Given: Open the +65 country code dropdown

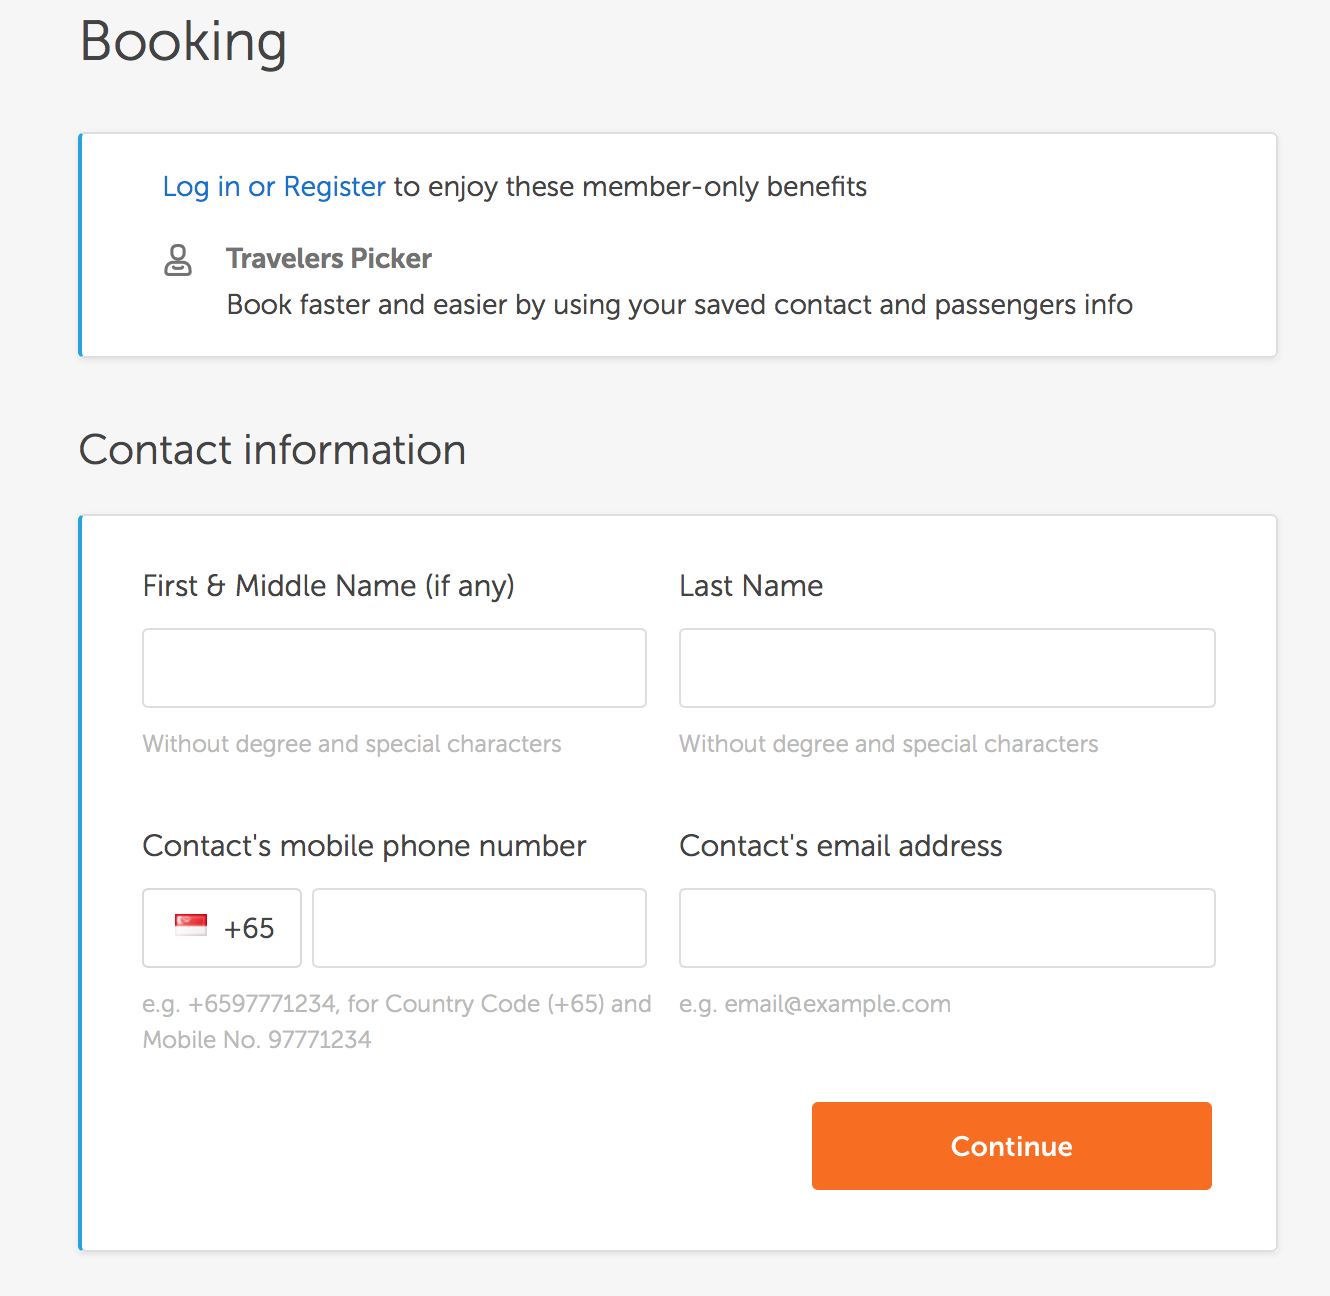Looking at the screenshot, I should coord(222,928).
